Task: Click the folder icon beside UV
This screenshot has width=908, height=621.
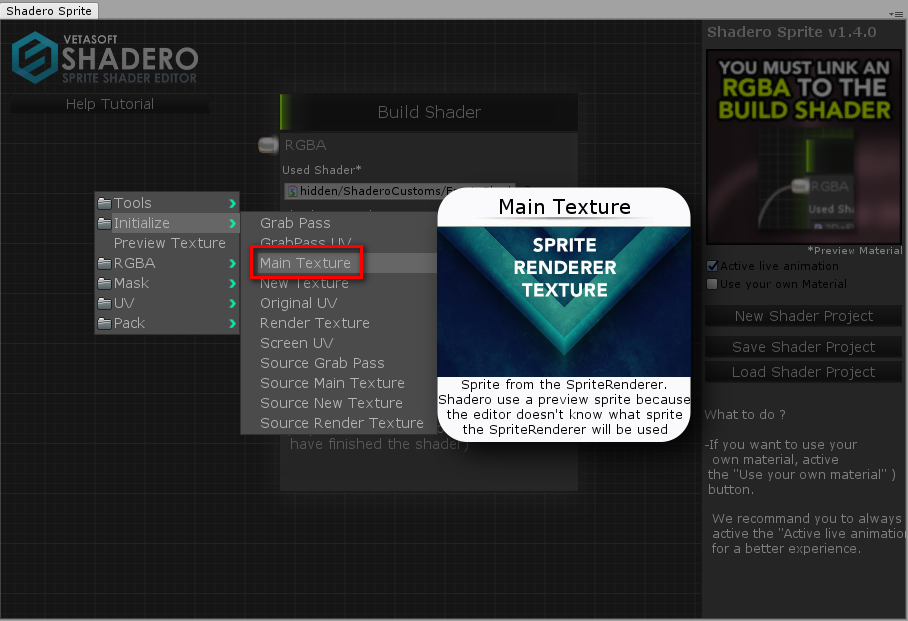Action: 104,303
